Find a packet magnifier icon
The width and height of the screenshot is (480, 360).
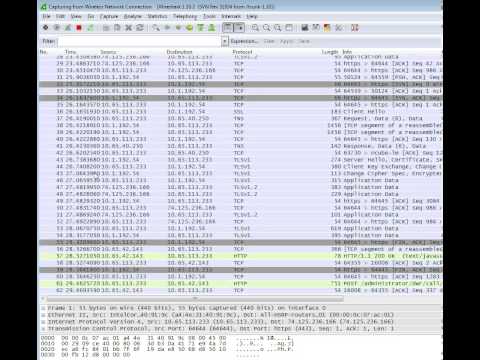tap(156, 28)
